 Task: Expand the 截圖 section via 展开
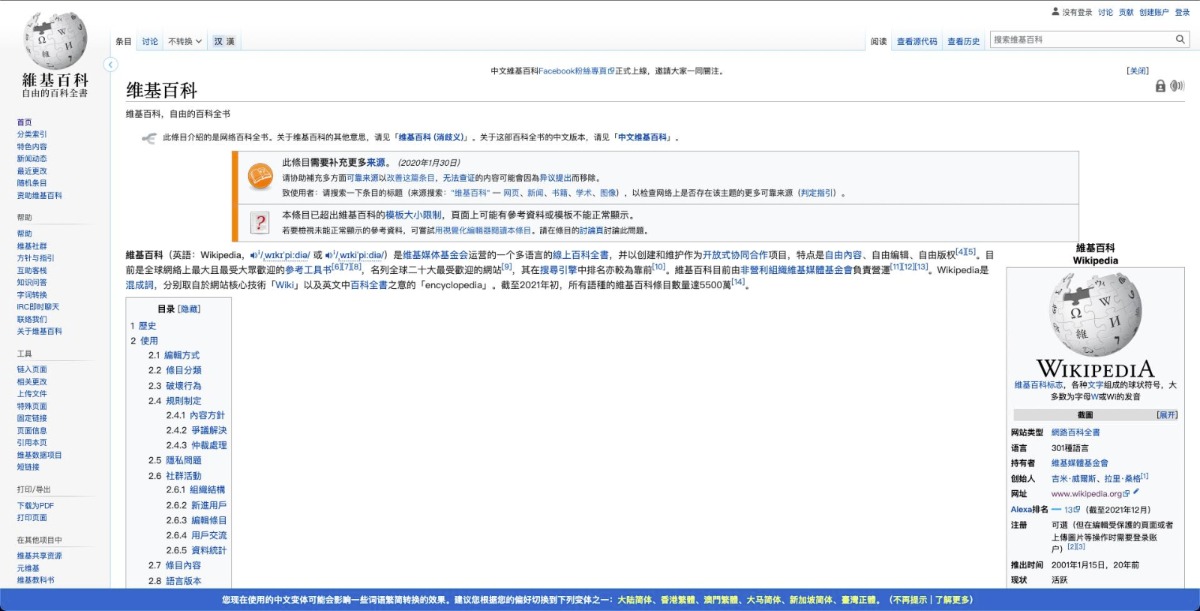pos(1167,414)
